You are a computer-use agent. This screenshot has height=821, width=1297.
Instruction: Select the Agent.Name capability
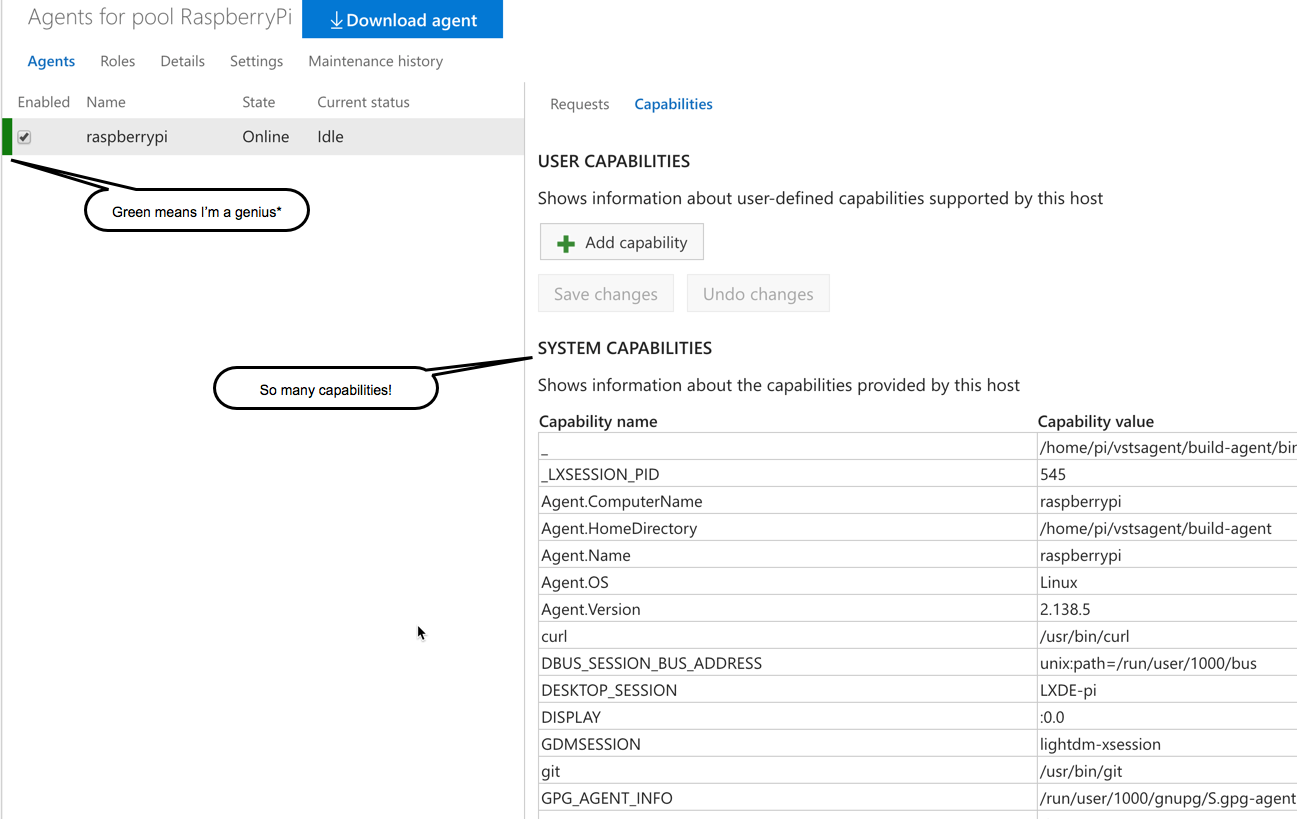coord(585,555)
